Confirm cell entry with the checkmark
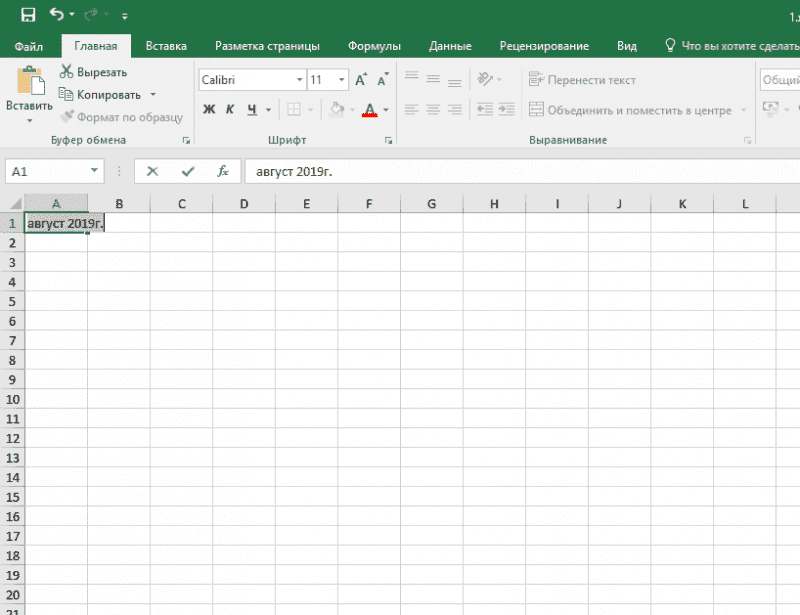Screen dimensions: 800x615 point(187,171)
